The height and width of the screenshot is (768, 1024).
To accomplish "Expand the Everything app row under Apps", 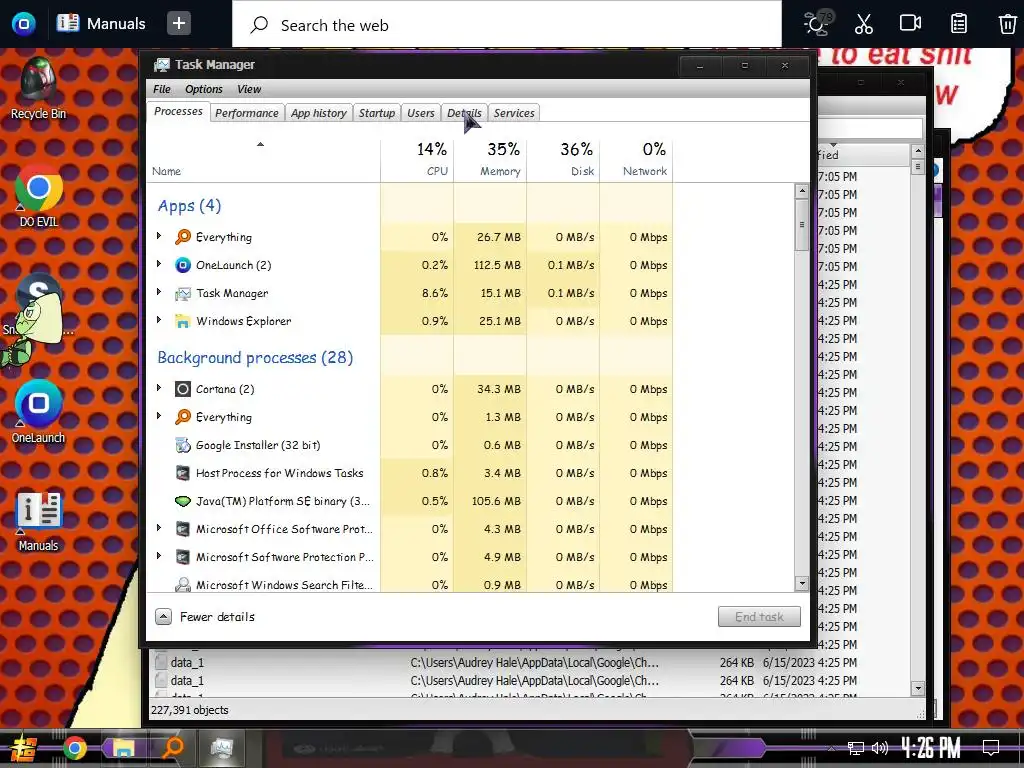I will [159, 236].
